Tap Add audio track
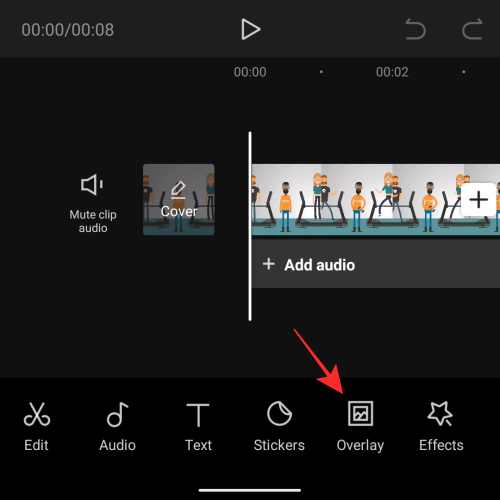This screenshot has height=500, width=500. point(376,265)
